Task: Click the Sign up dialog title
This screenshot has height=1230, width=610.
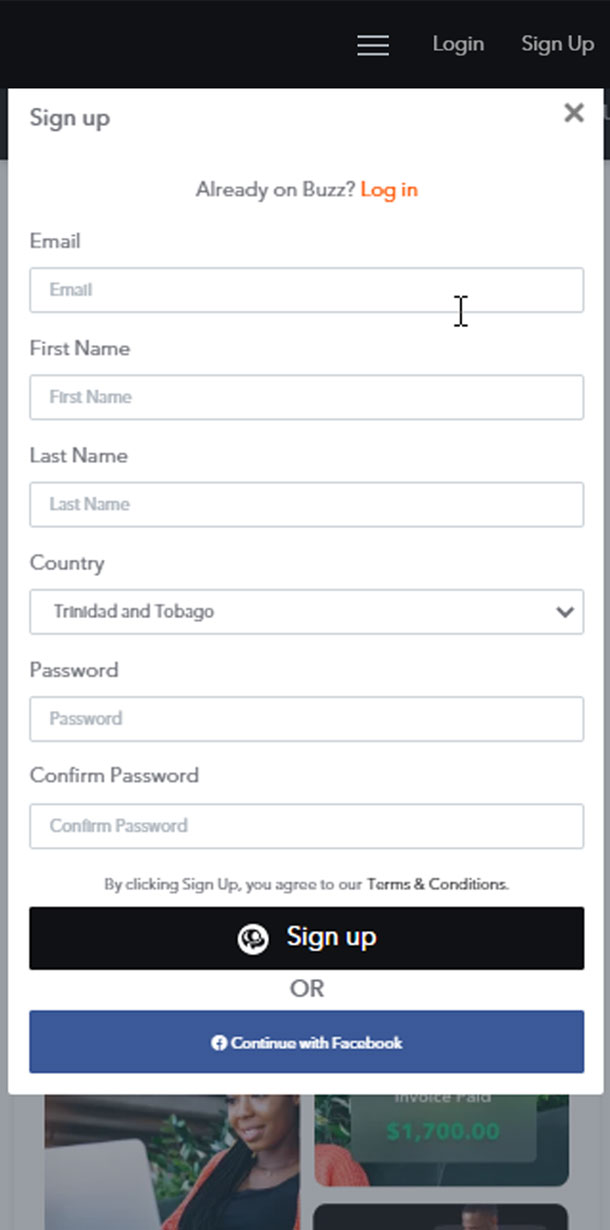Action: pyautogui.click(x=70, y=118)
